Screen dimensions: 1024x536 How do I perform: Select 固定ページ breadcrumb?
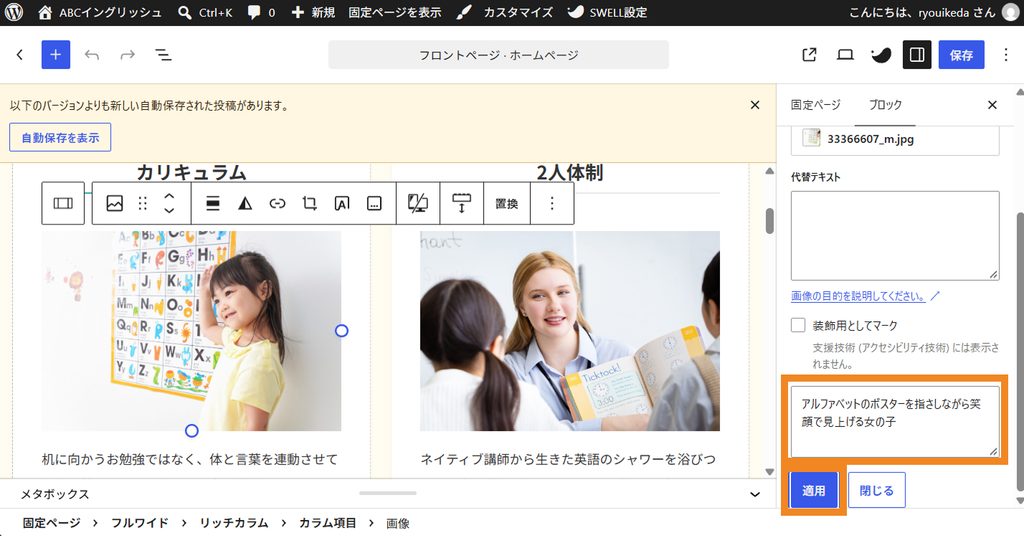(x=52, y=523)
